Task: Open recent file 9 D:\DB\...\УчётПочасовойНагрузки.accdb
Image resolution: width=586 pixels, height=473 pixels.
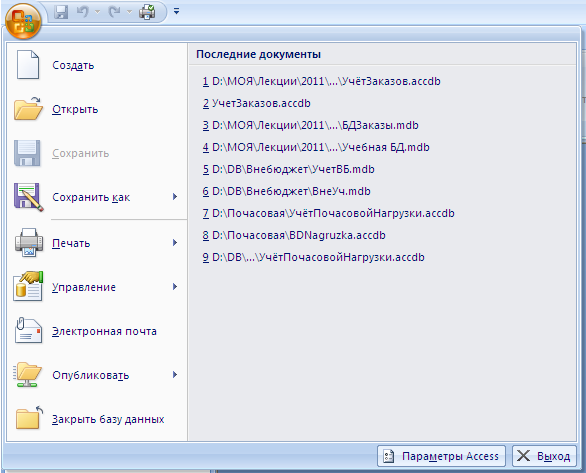Action: tap(314, 257)
